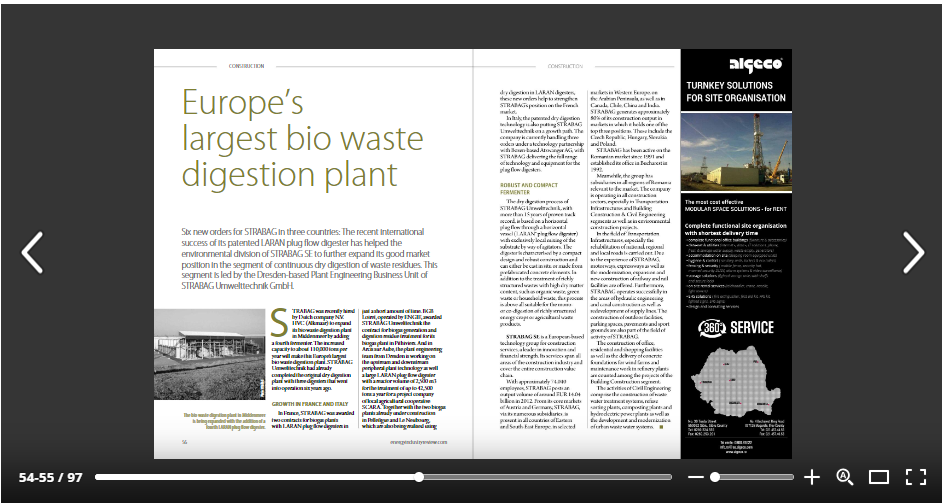
Task: Click the intro paragraph about STRABAG orders
Action: click(309, 258)
